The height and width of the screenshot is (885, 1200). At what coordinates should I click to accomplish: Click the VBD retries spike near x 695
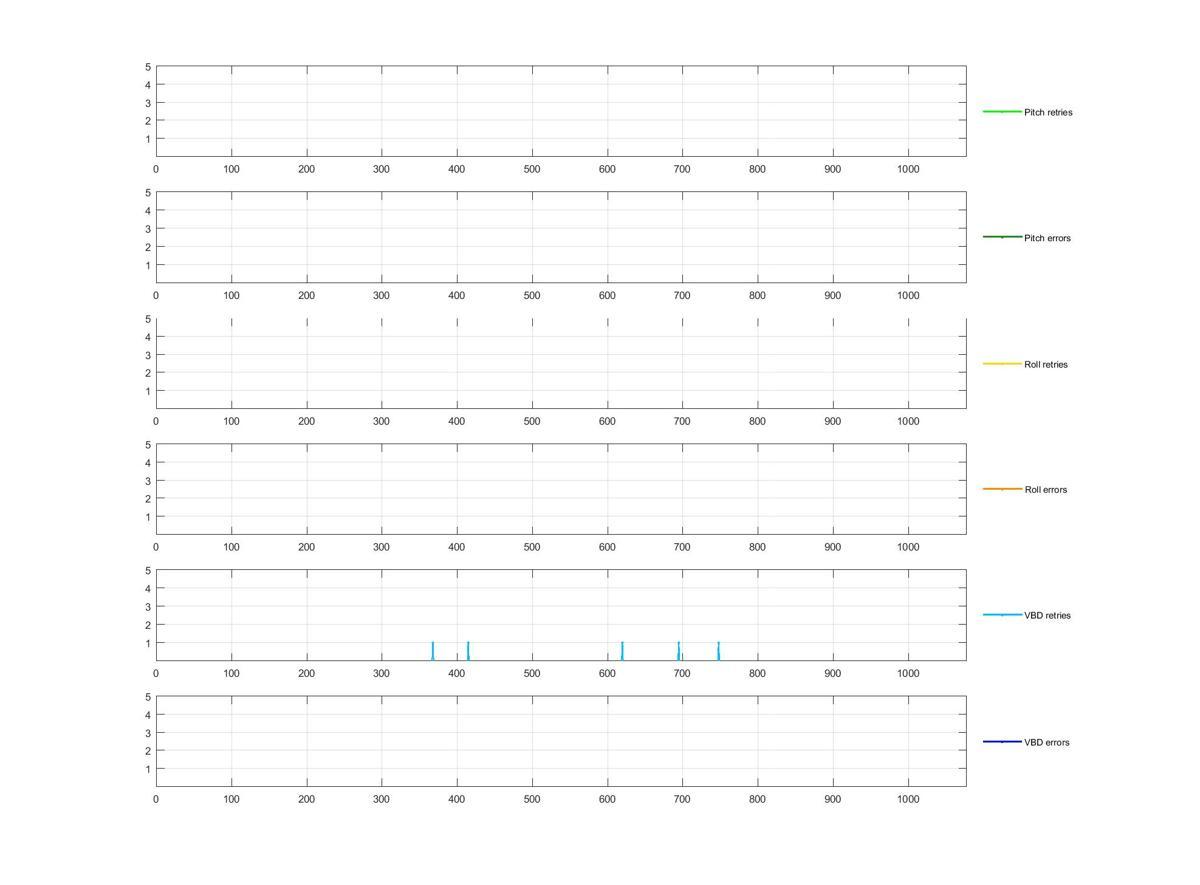coord(679,651)
